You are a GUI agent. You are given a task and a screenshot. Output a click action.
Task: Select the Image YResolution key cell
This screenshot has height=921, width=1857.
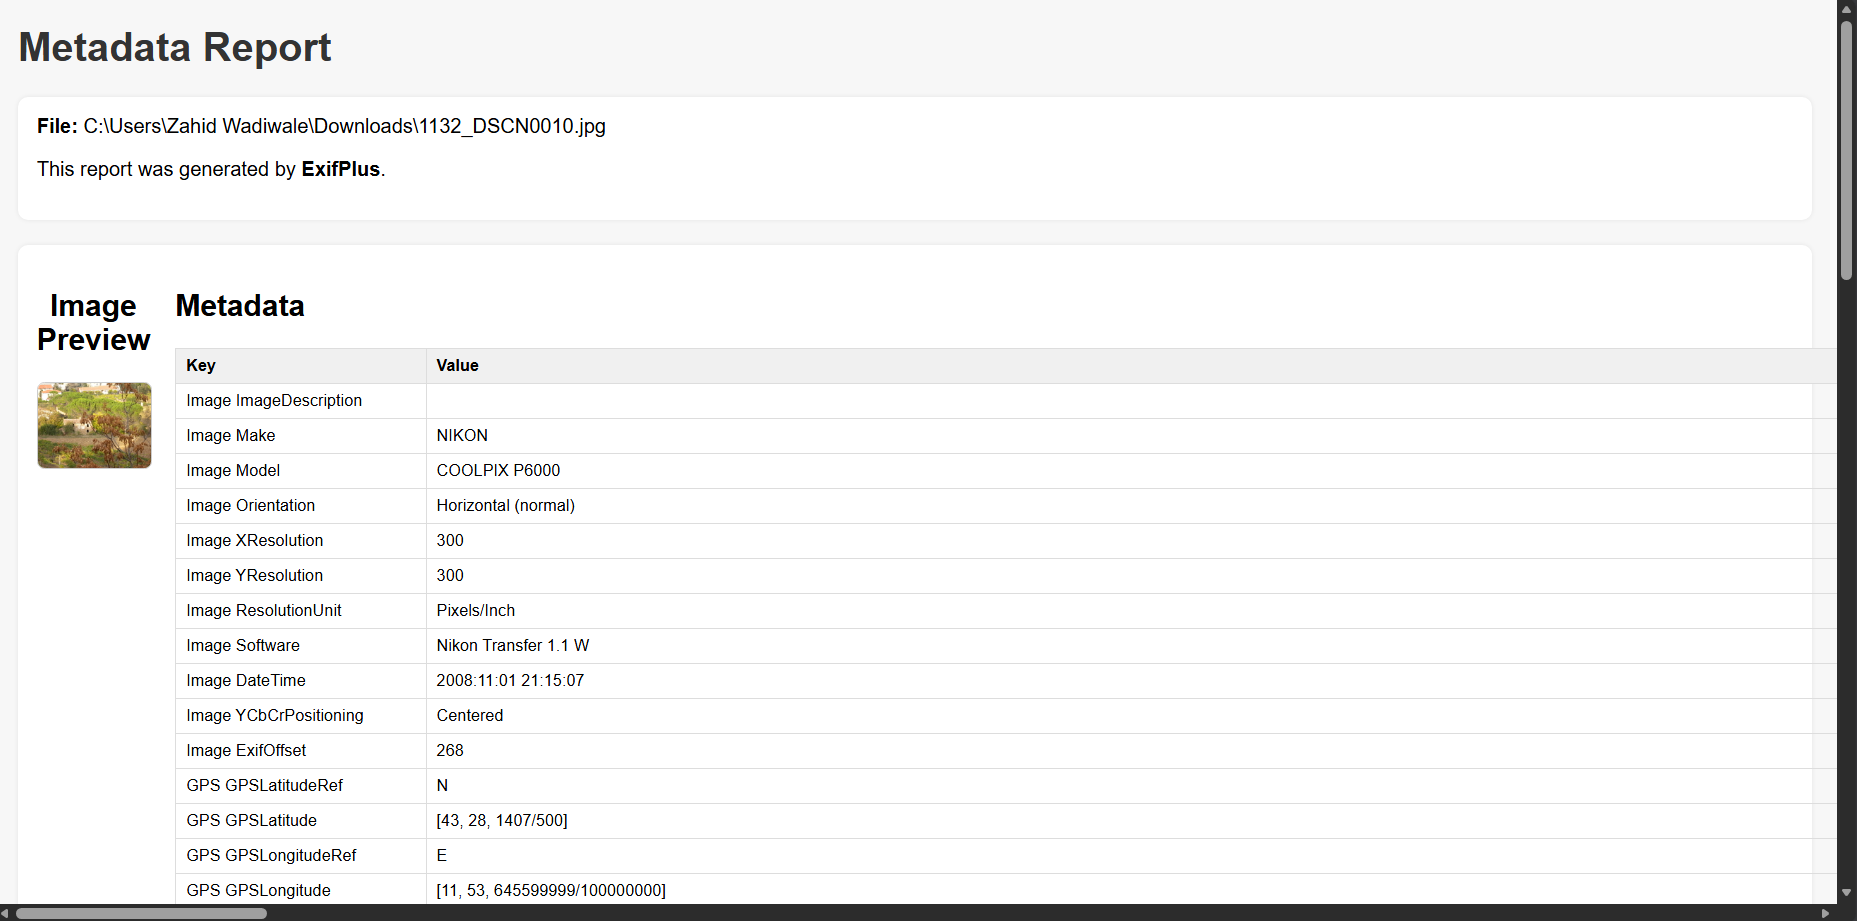pyautogui.click(x=301, y=576)
